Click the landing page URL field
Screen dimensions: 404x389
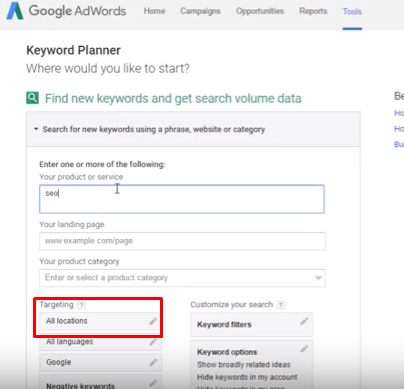(182, 241)
